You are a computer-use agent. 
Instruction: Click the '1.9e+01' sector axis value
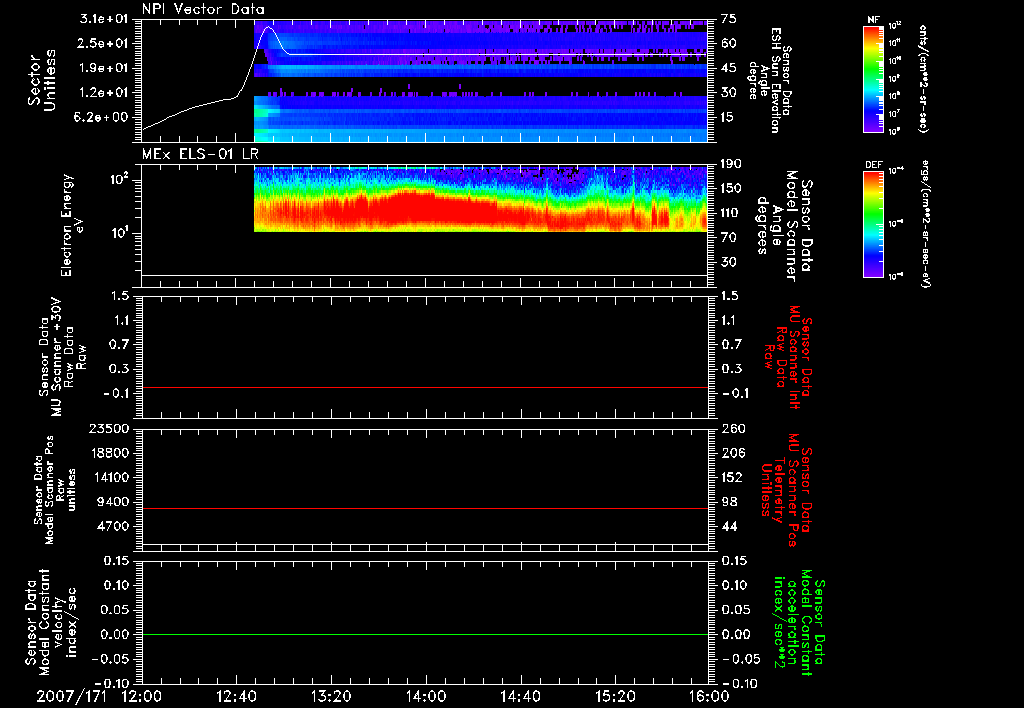[x=104, y=68]
